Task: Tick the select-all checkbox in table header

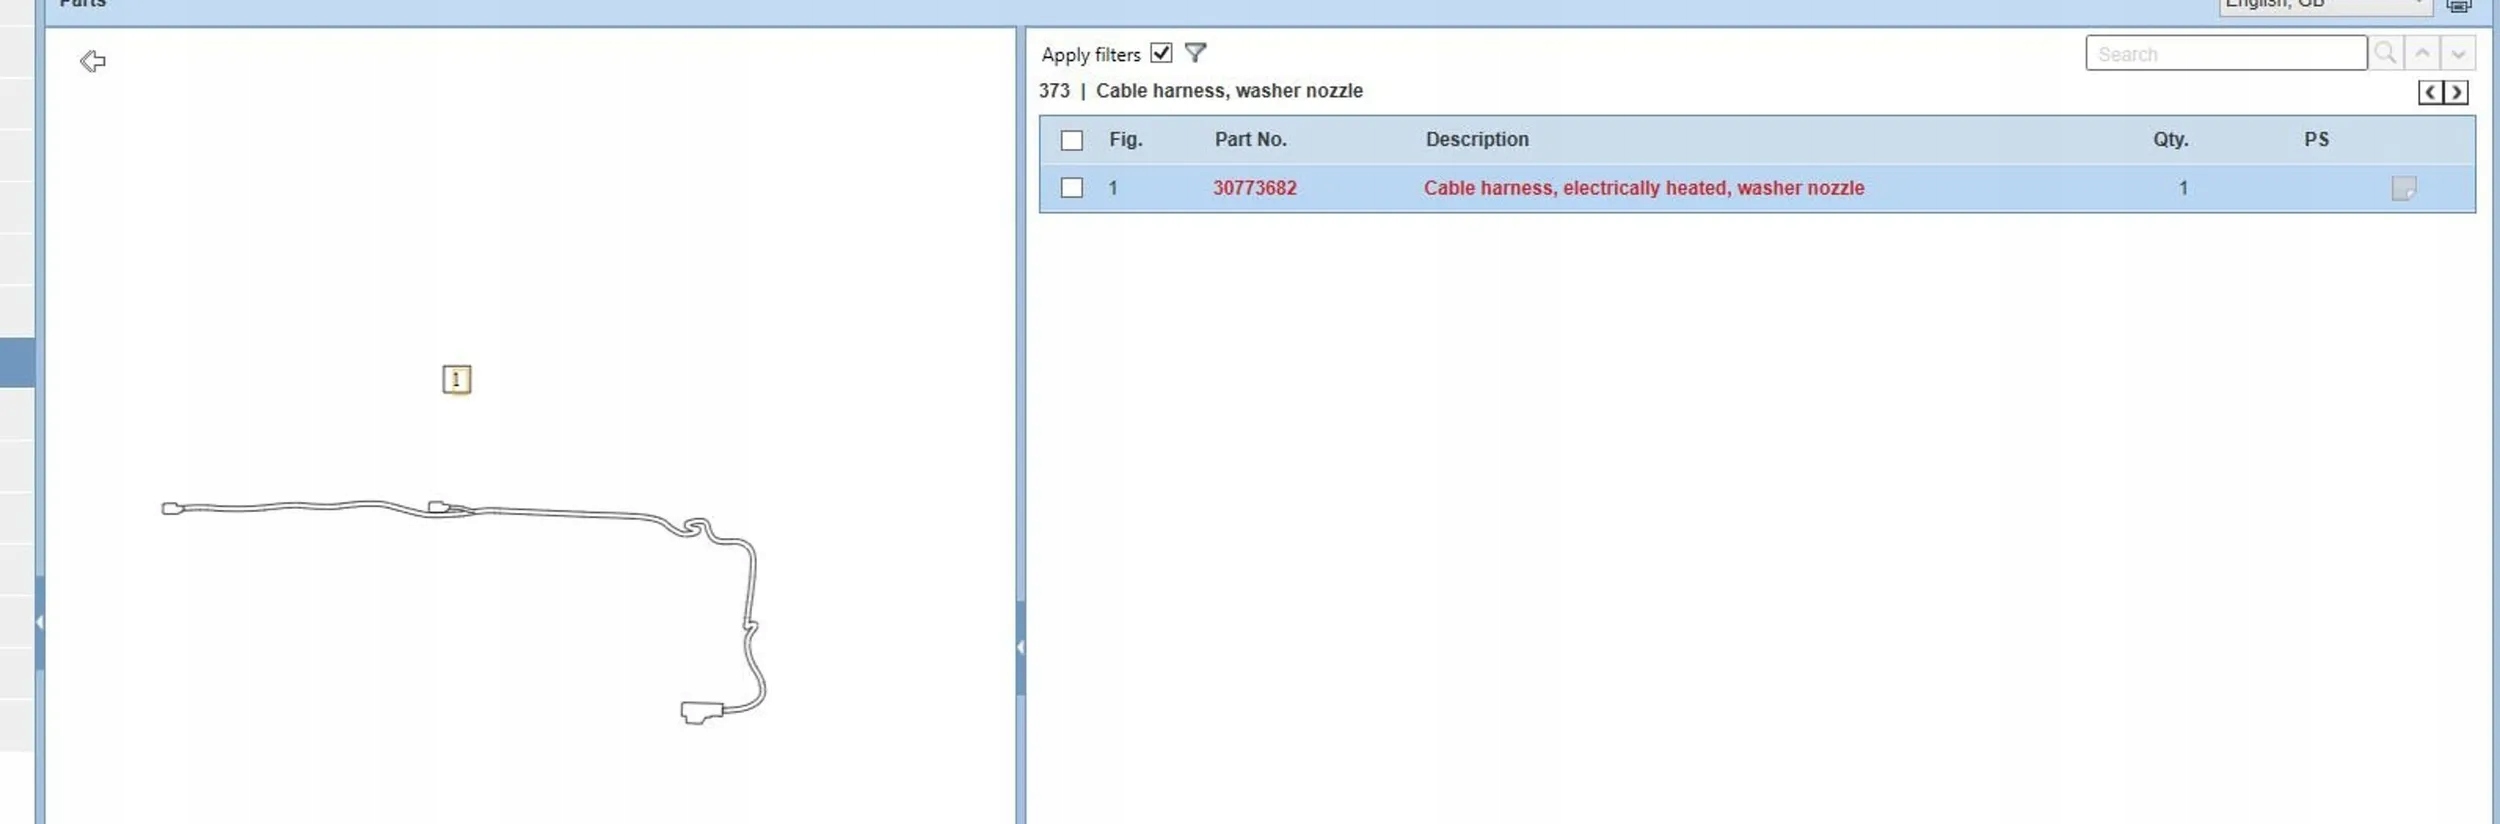Action: (x=1072, y=140)
